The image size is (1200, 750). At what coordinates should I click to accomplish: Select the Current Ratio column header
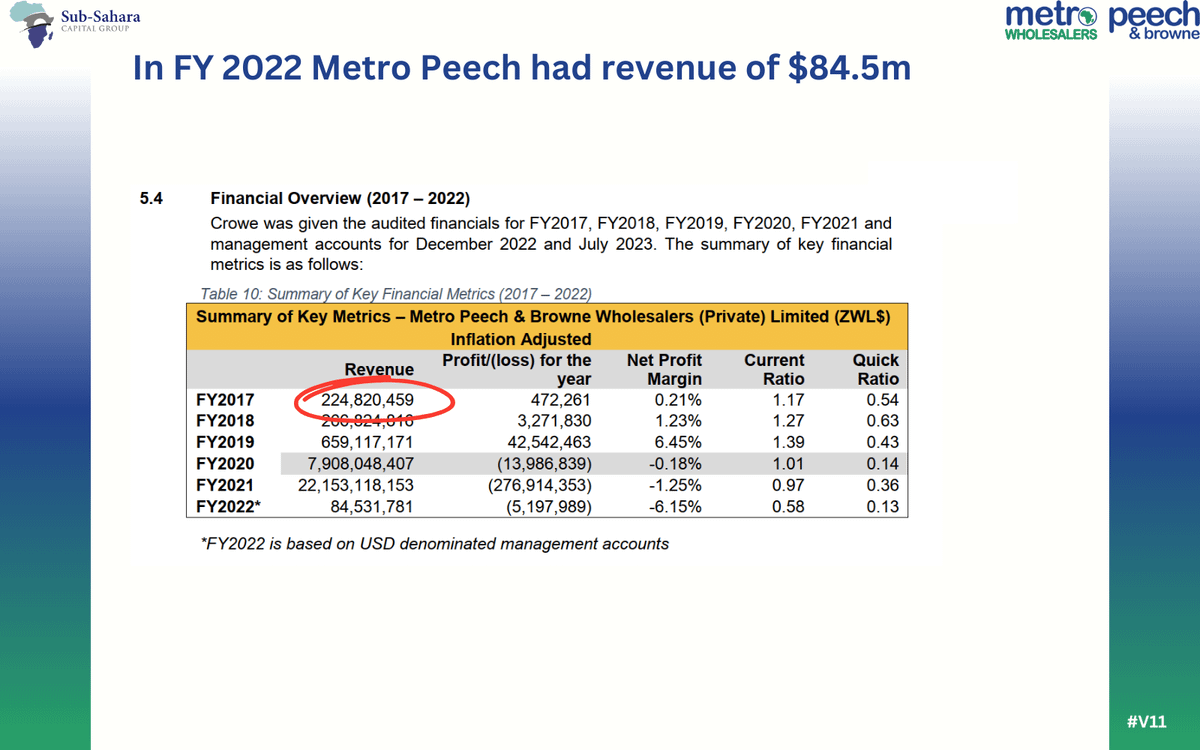774,369
